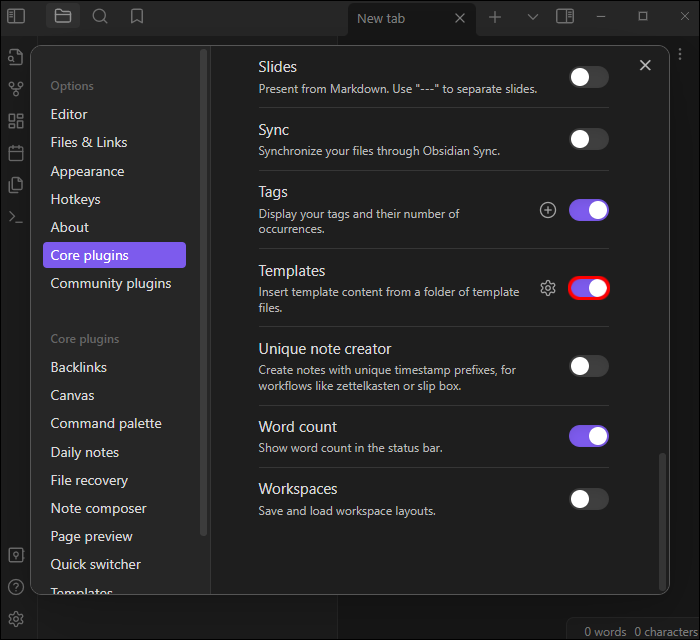Image resolution: width=700 pixels, height=640 pixels.
Task: Open command palette terminal ribbon icon
Action: pyautogui.click(x=15, y=217)
